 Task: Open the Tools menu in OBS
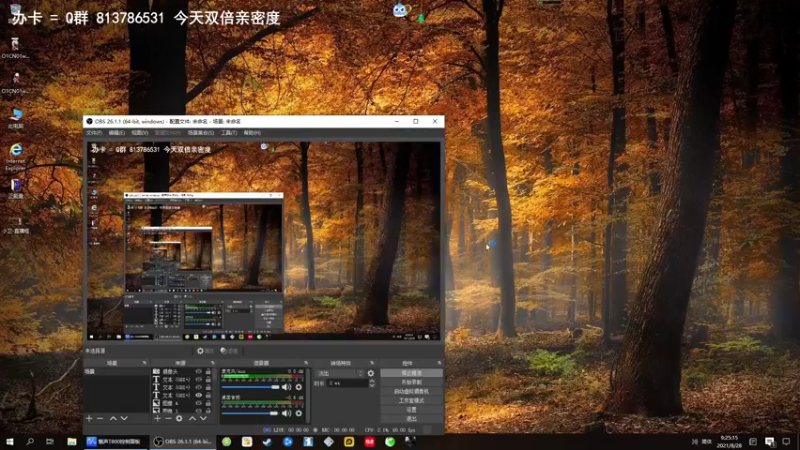229,133
